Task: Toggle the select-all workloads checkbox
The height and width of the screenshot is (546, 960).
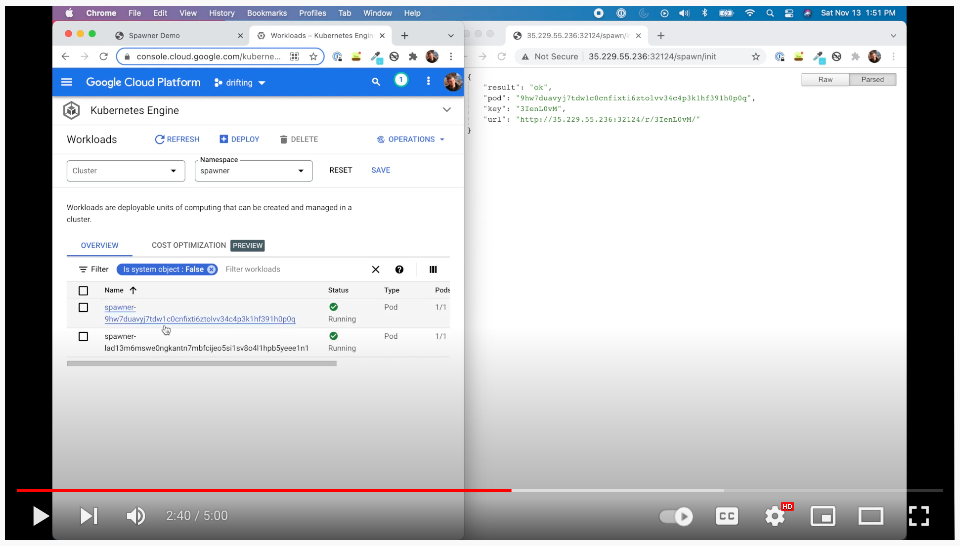Action: [x=83, y=291]
